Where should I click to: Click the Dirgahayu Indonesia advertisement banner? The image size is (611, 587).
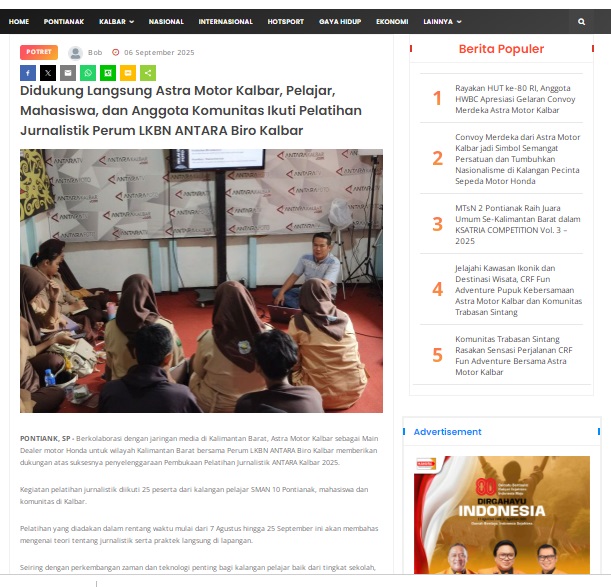point(502,515)
